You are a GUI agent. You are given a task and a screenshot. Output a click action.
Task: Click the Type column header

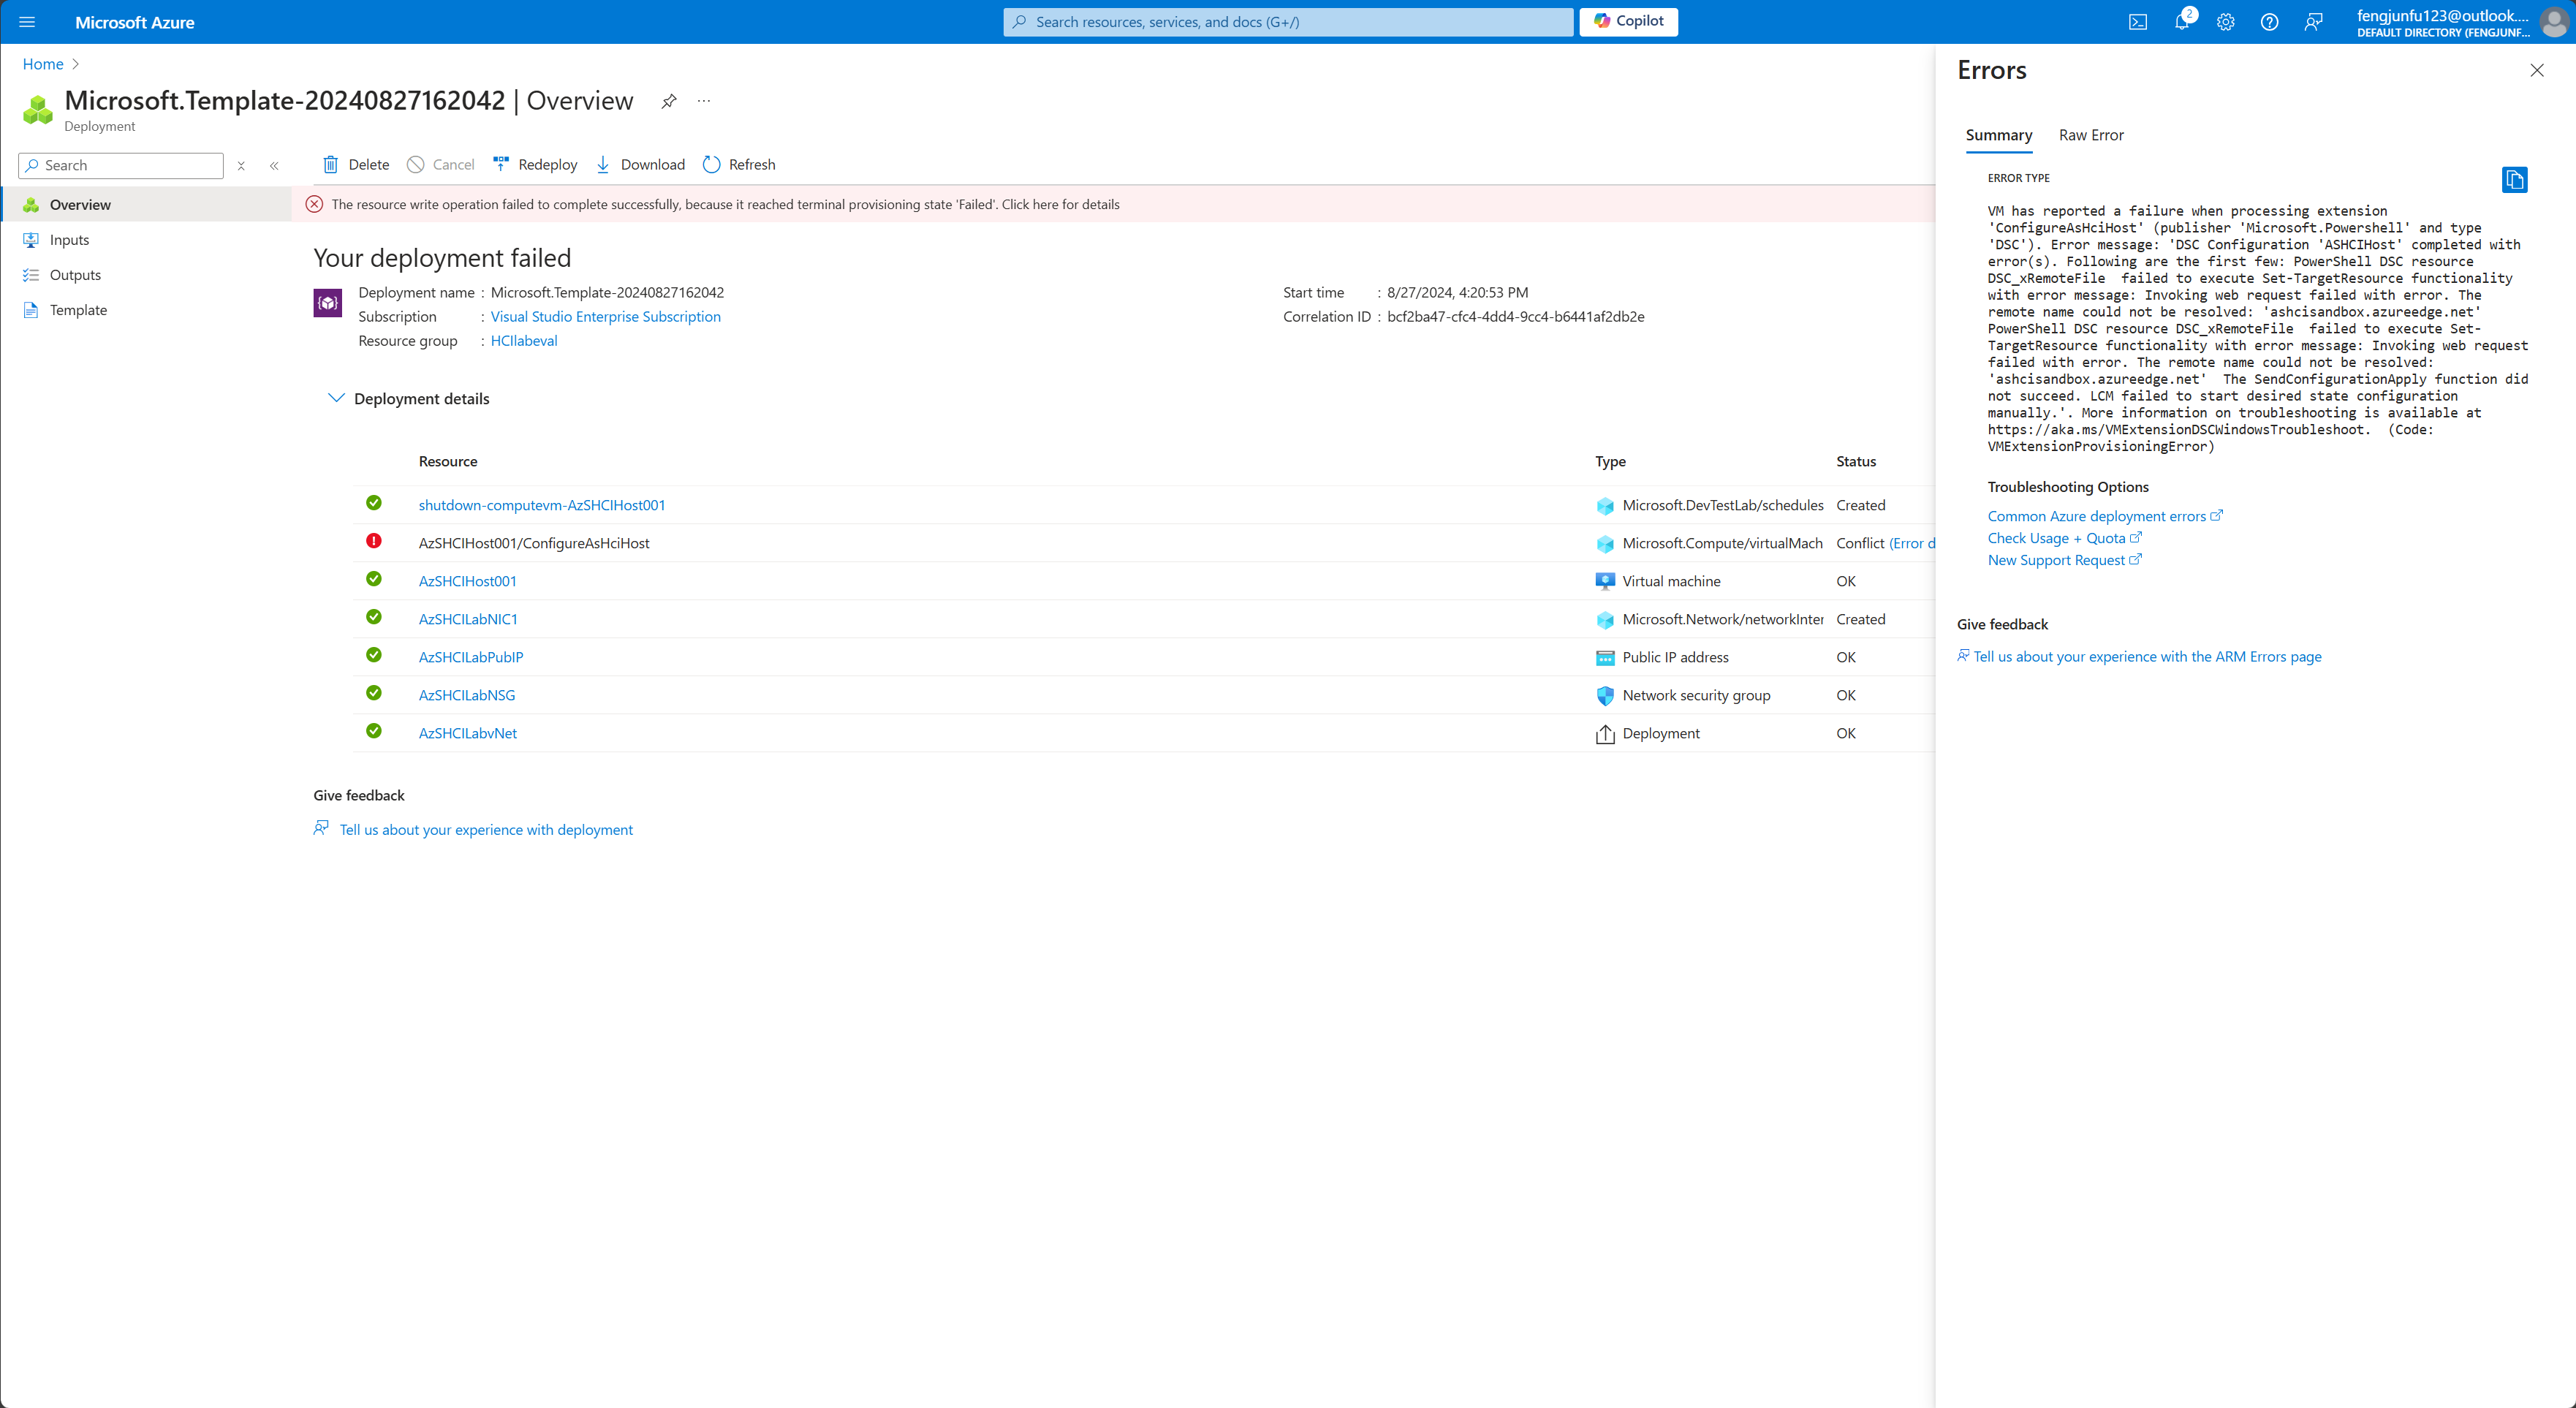coord(1610,461)
